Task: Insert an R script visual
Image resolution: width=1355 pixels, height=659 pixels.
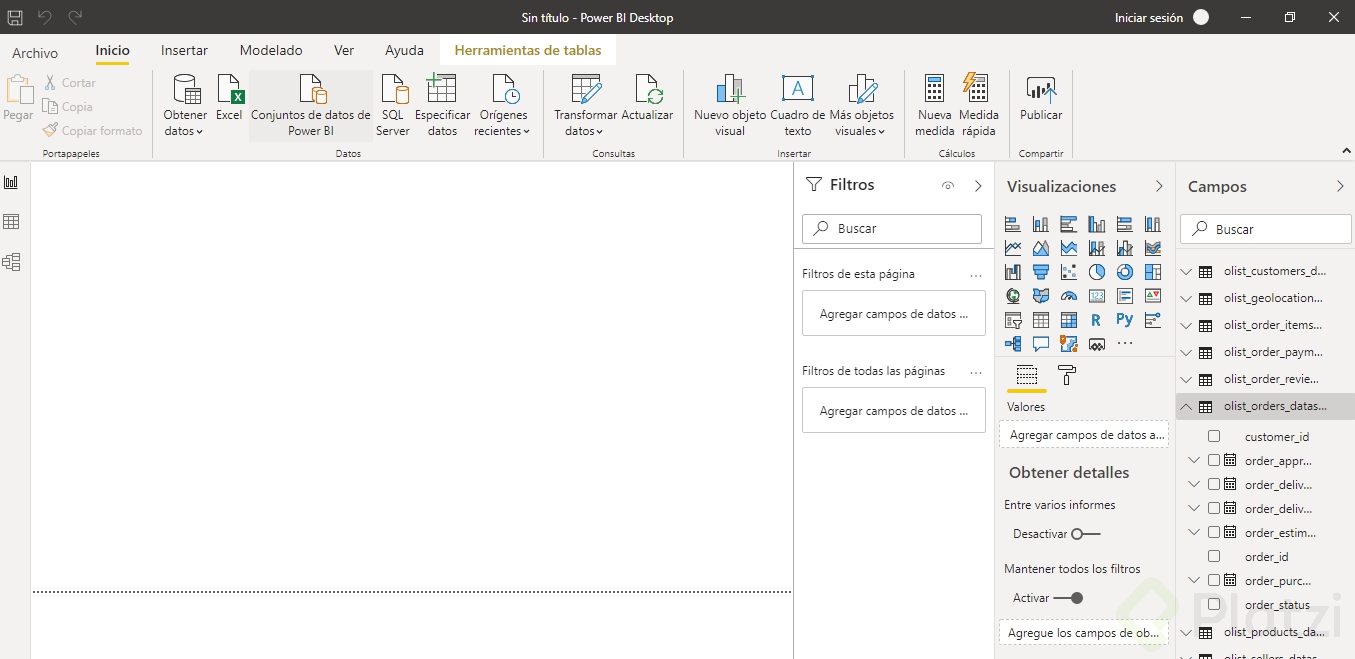Action: pos(1096,319)
